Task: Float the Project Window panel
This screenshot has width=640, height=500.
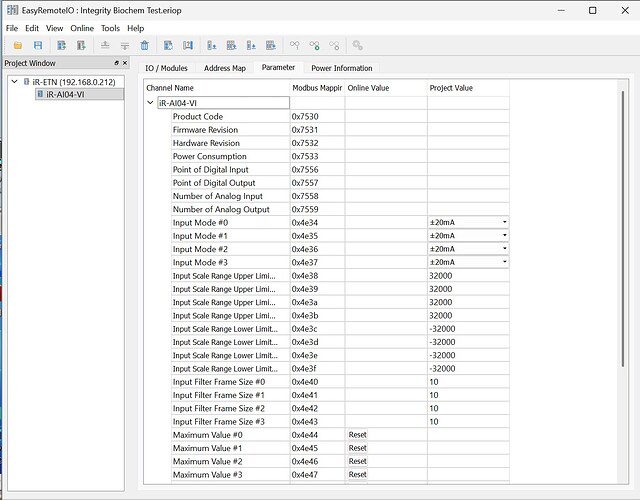Action: click(116, 63)
